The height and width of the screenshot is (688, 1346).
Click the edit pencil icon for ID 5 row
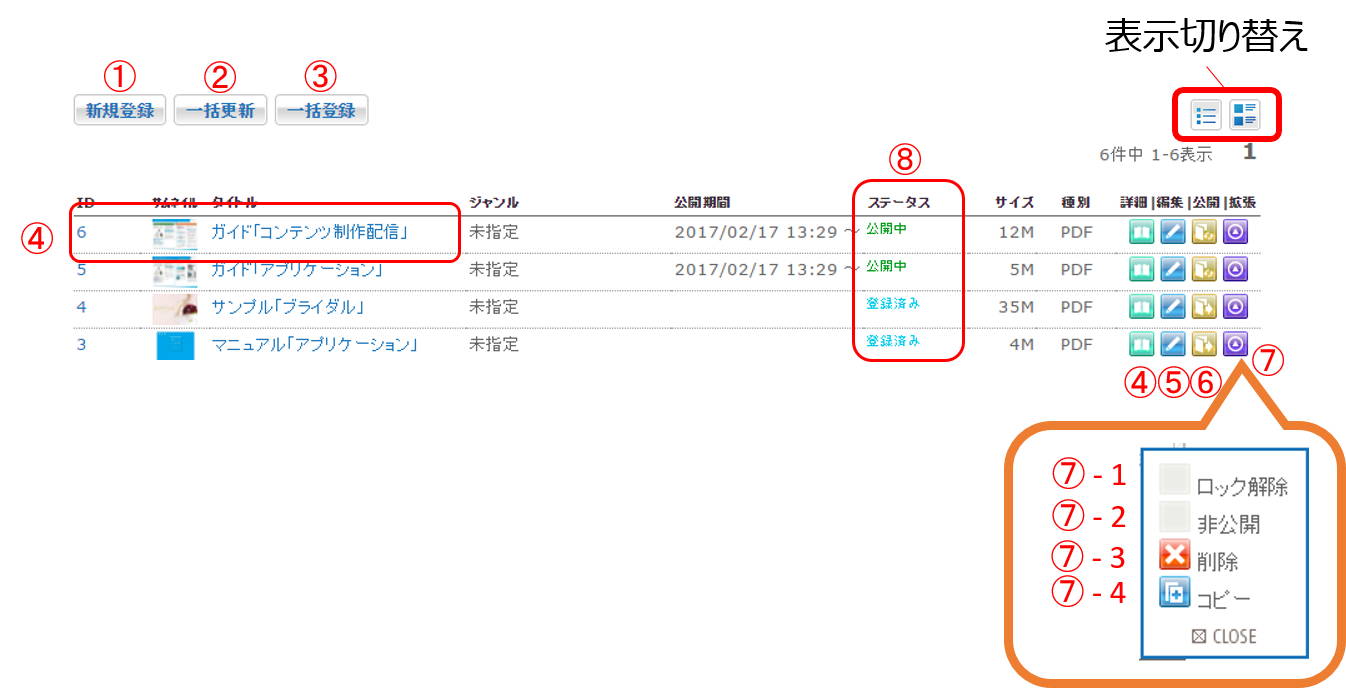click(x=1172, y=270)
